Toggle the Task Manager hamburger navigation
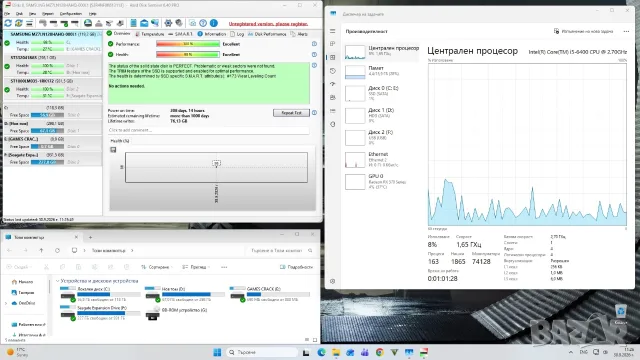 [x=333, y=31]
